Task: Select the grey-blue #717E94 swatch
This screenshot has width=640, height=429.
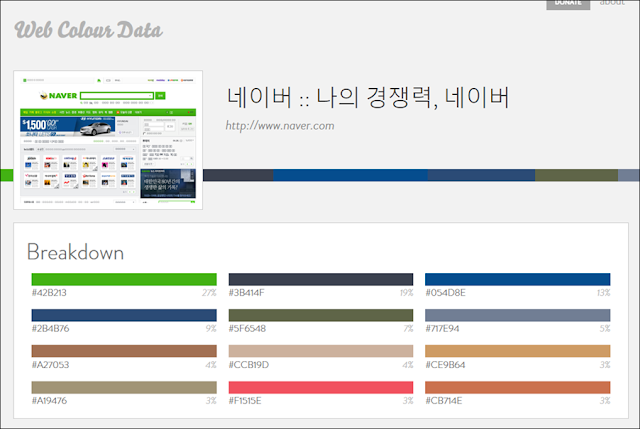Action: point(518,315)
